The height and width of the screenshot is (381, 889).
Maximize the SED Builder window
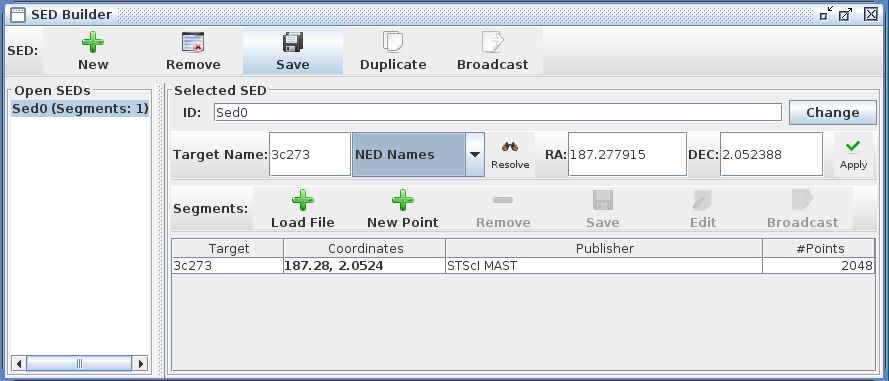point(845,14)
